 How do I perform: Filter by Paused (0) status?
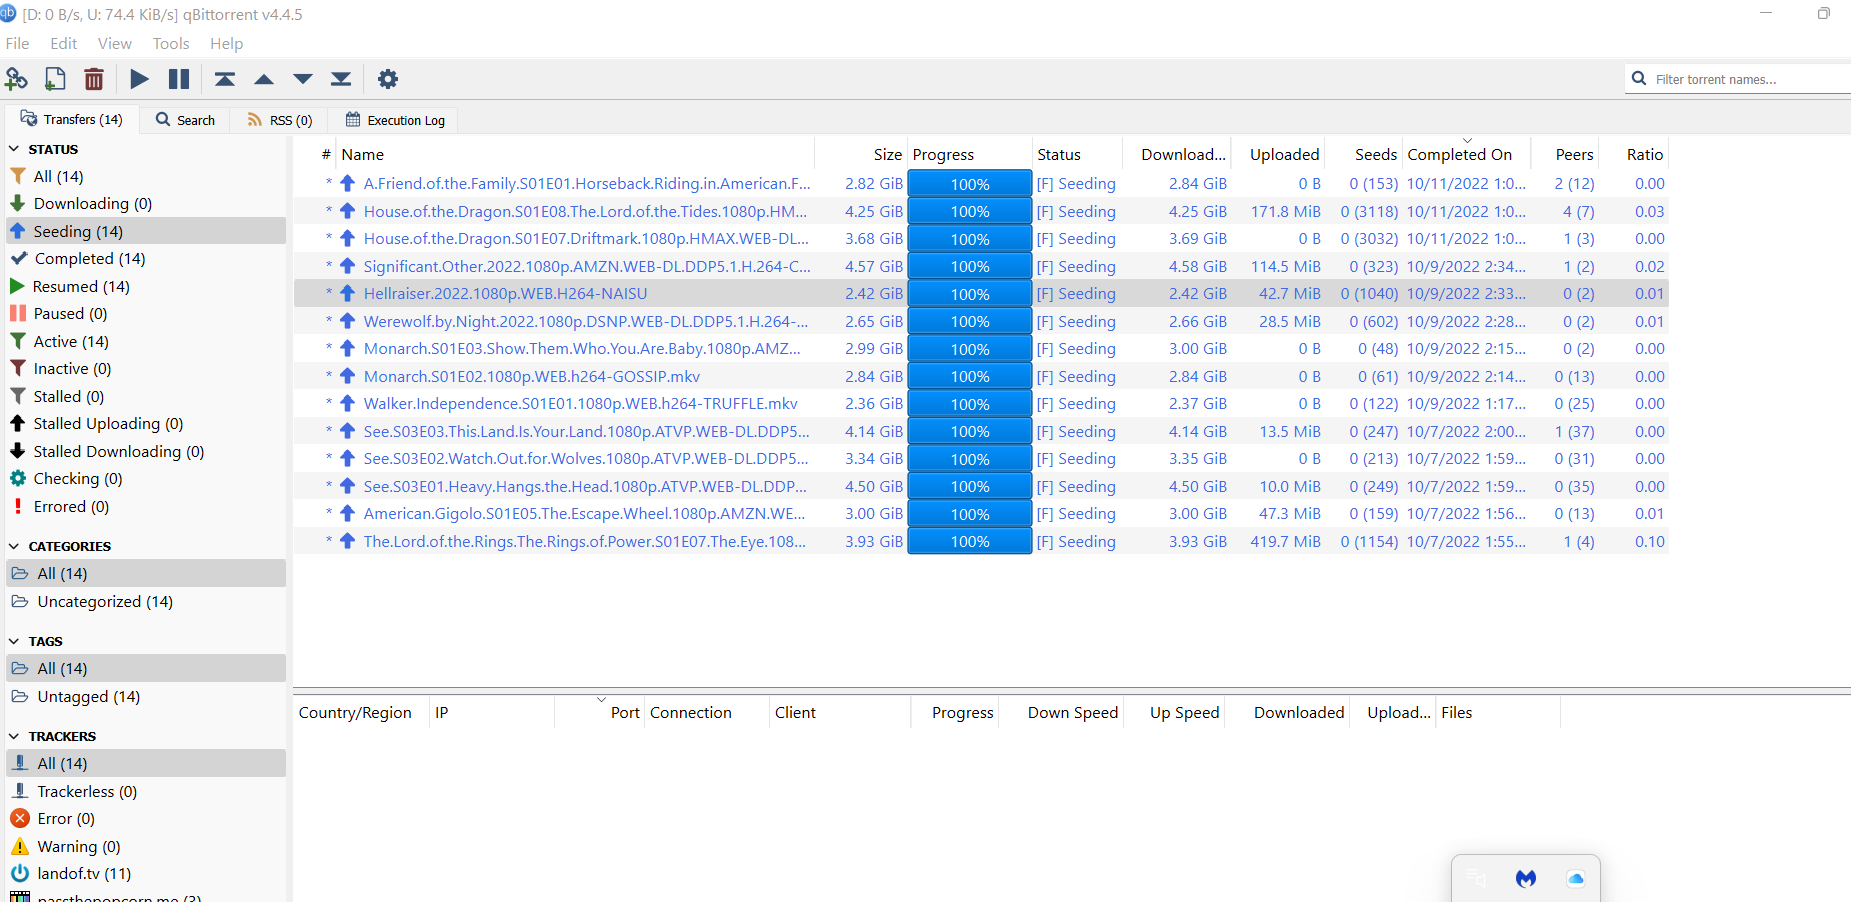coord(147,313)
